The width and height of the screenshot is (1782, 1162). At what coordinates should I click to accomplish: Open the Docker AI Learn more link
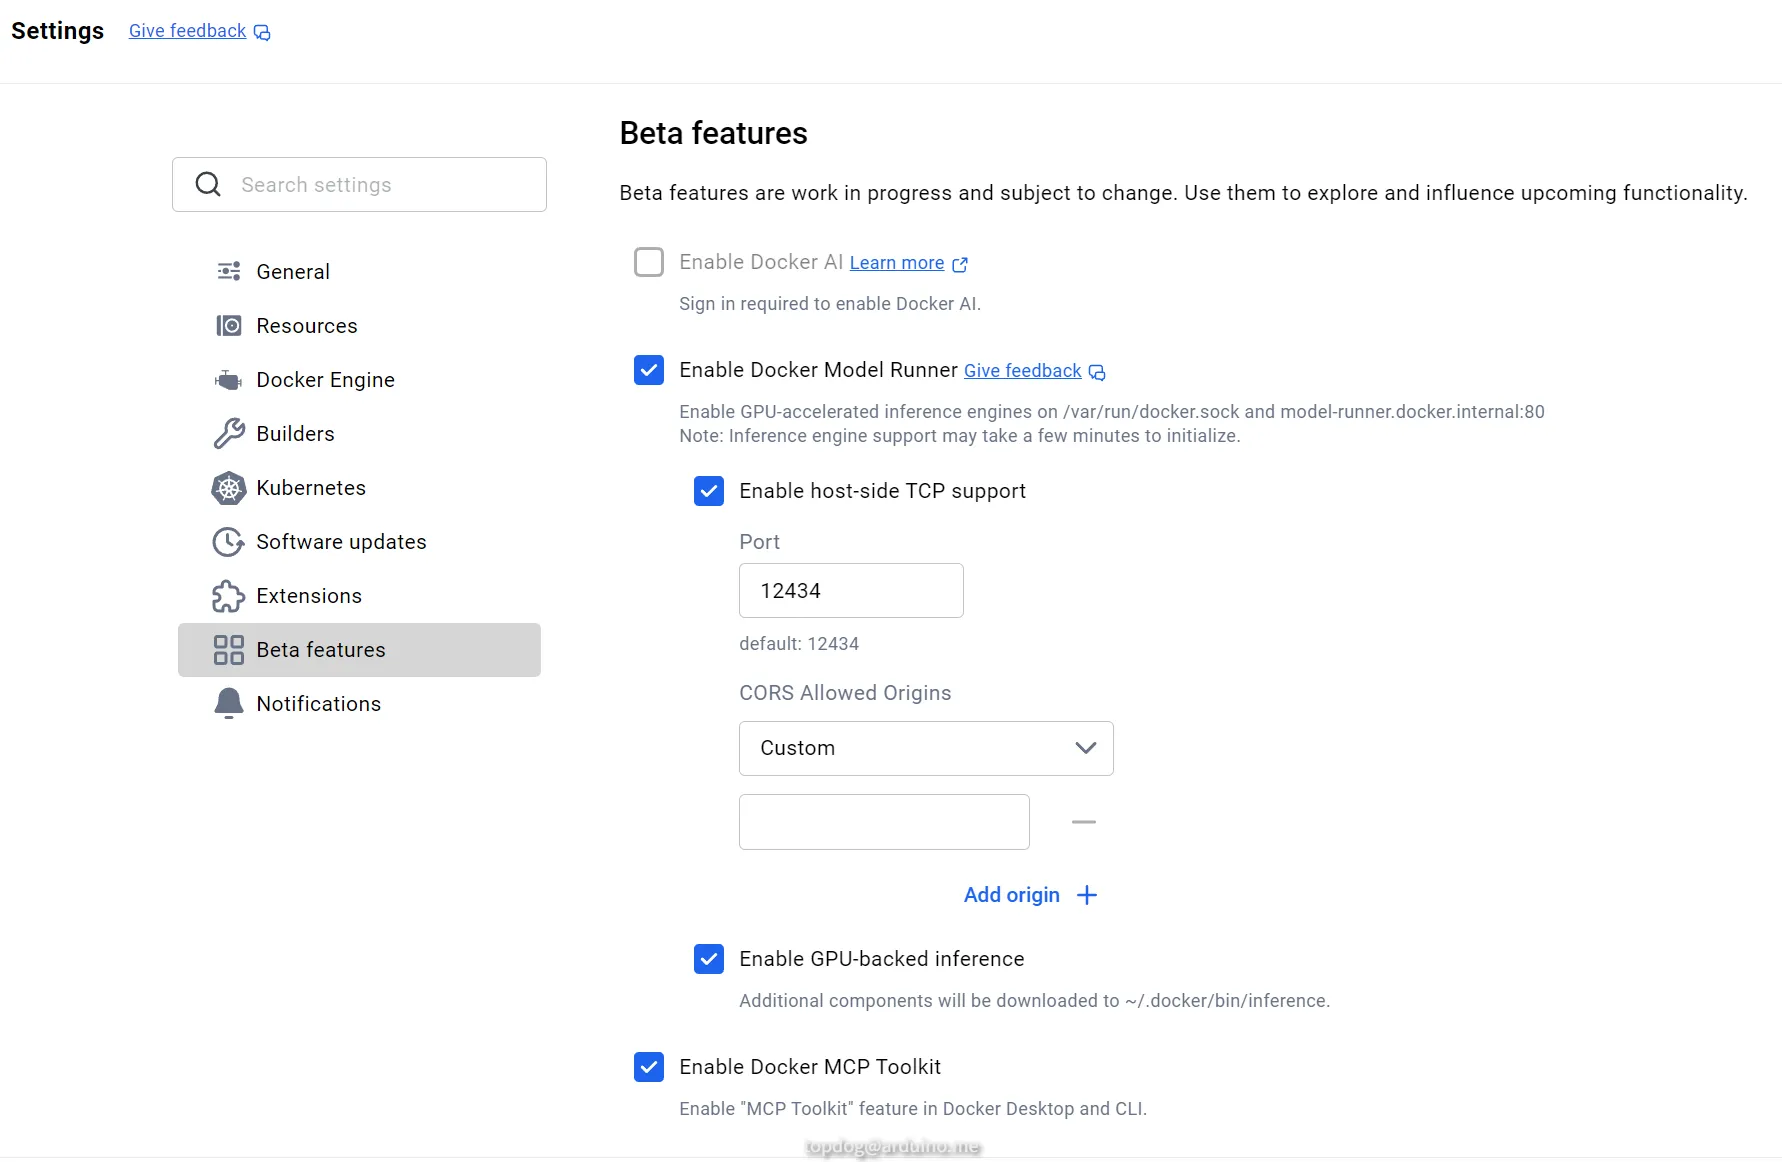897,263
